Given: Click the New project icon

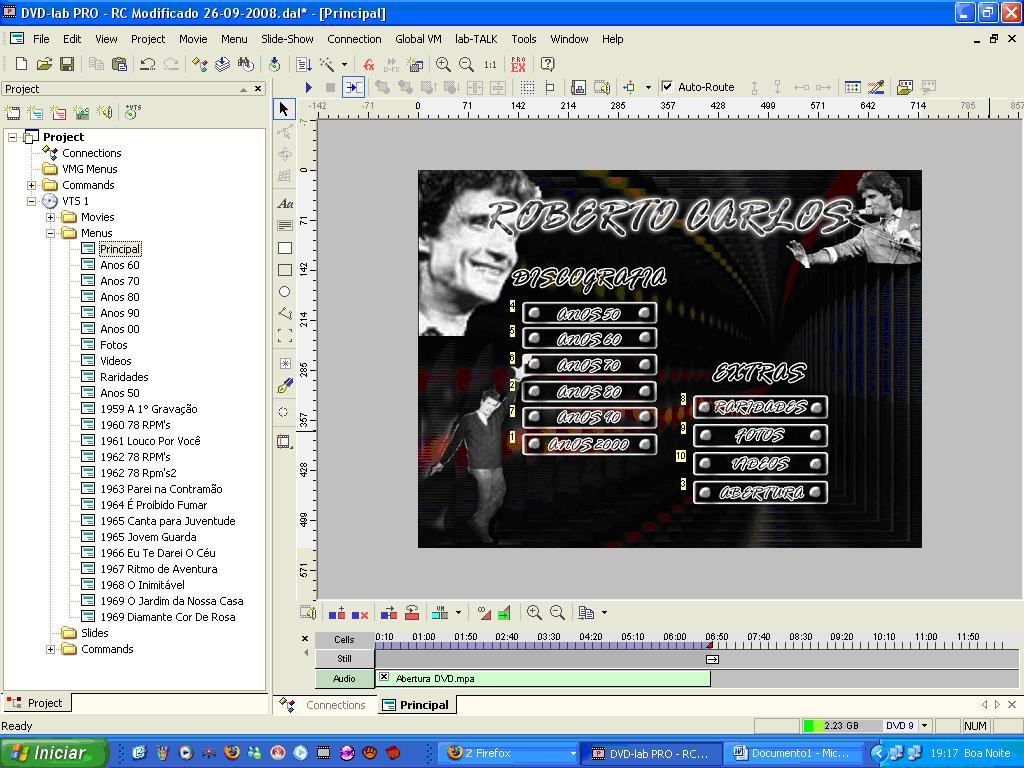Looking at the screenshot, I should (21, 64).
